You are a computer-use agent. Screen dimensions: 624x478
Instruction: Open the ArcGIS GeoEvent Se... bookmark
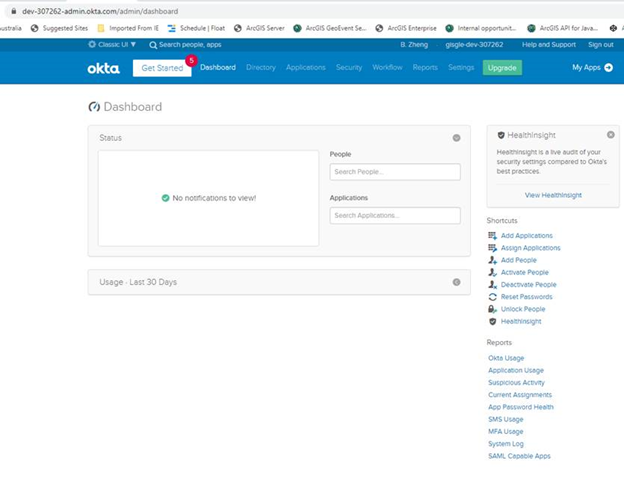(x=330, y=28)
